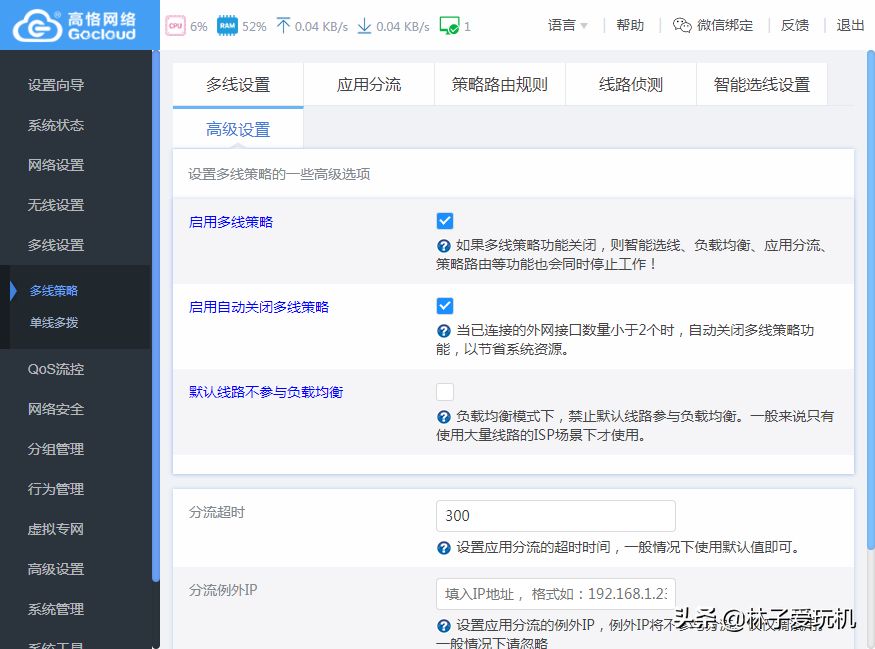Click the Gocloud logo icon
875x649 pixels.
pos(36,25)
